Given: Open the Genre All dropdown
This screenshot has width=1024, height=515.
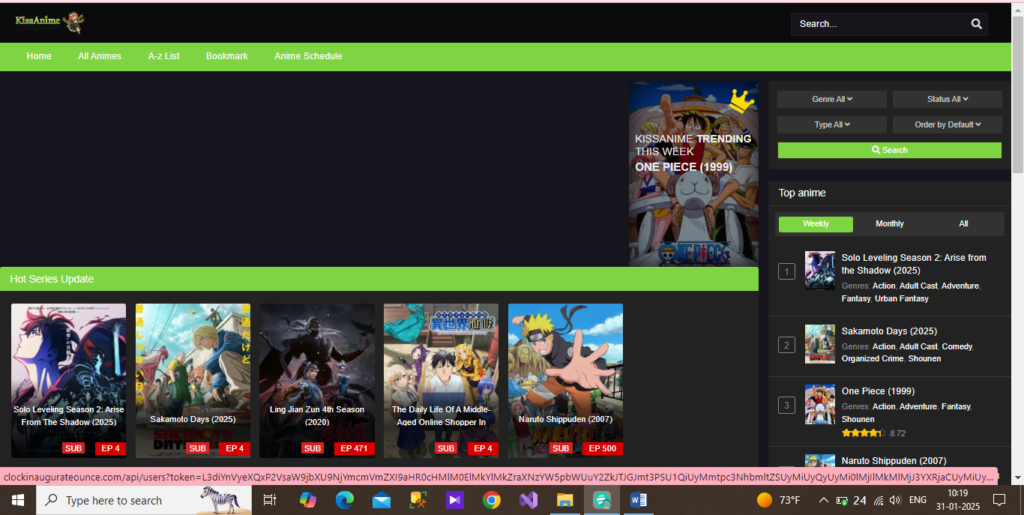Looking at the screenshot, I should click(831, 99).
